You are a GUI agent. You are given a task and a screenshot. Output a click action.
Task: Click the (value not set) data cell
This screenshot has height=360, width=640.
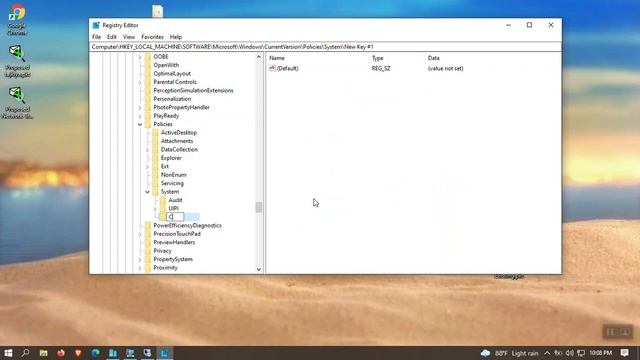445,68
